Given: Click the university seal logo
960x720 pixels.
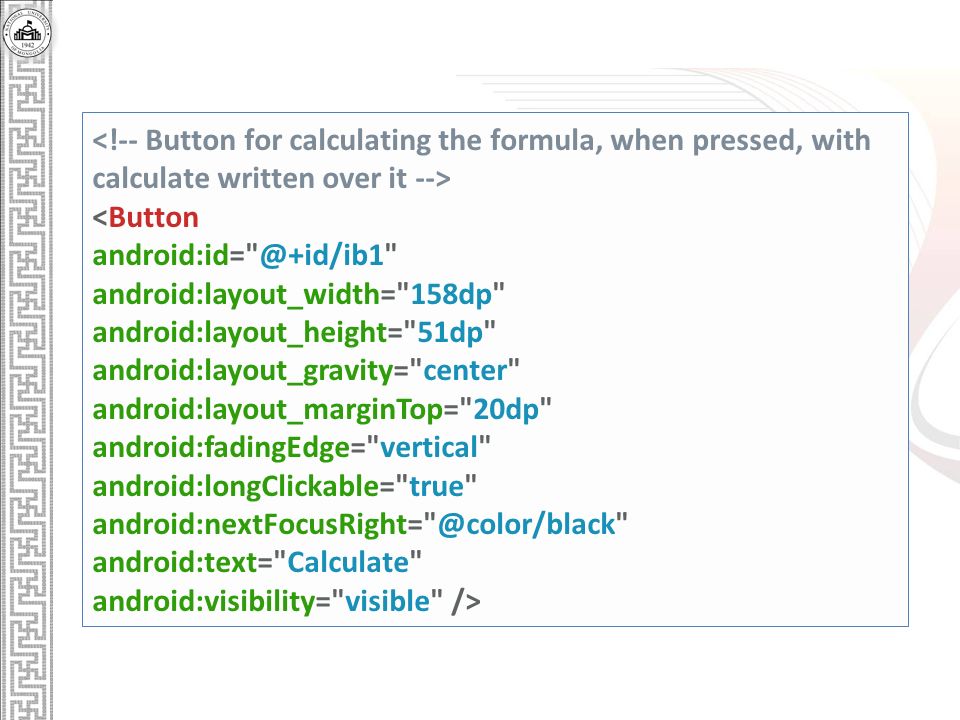Looking at the screenshot, I should pyautogui.click(x=27, y=31).
